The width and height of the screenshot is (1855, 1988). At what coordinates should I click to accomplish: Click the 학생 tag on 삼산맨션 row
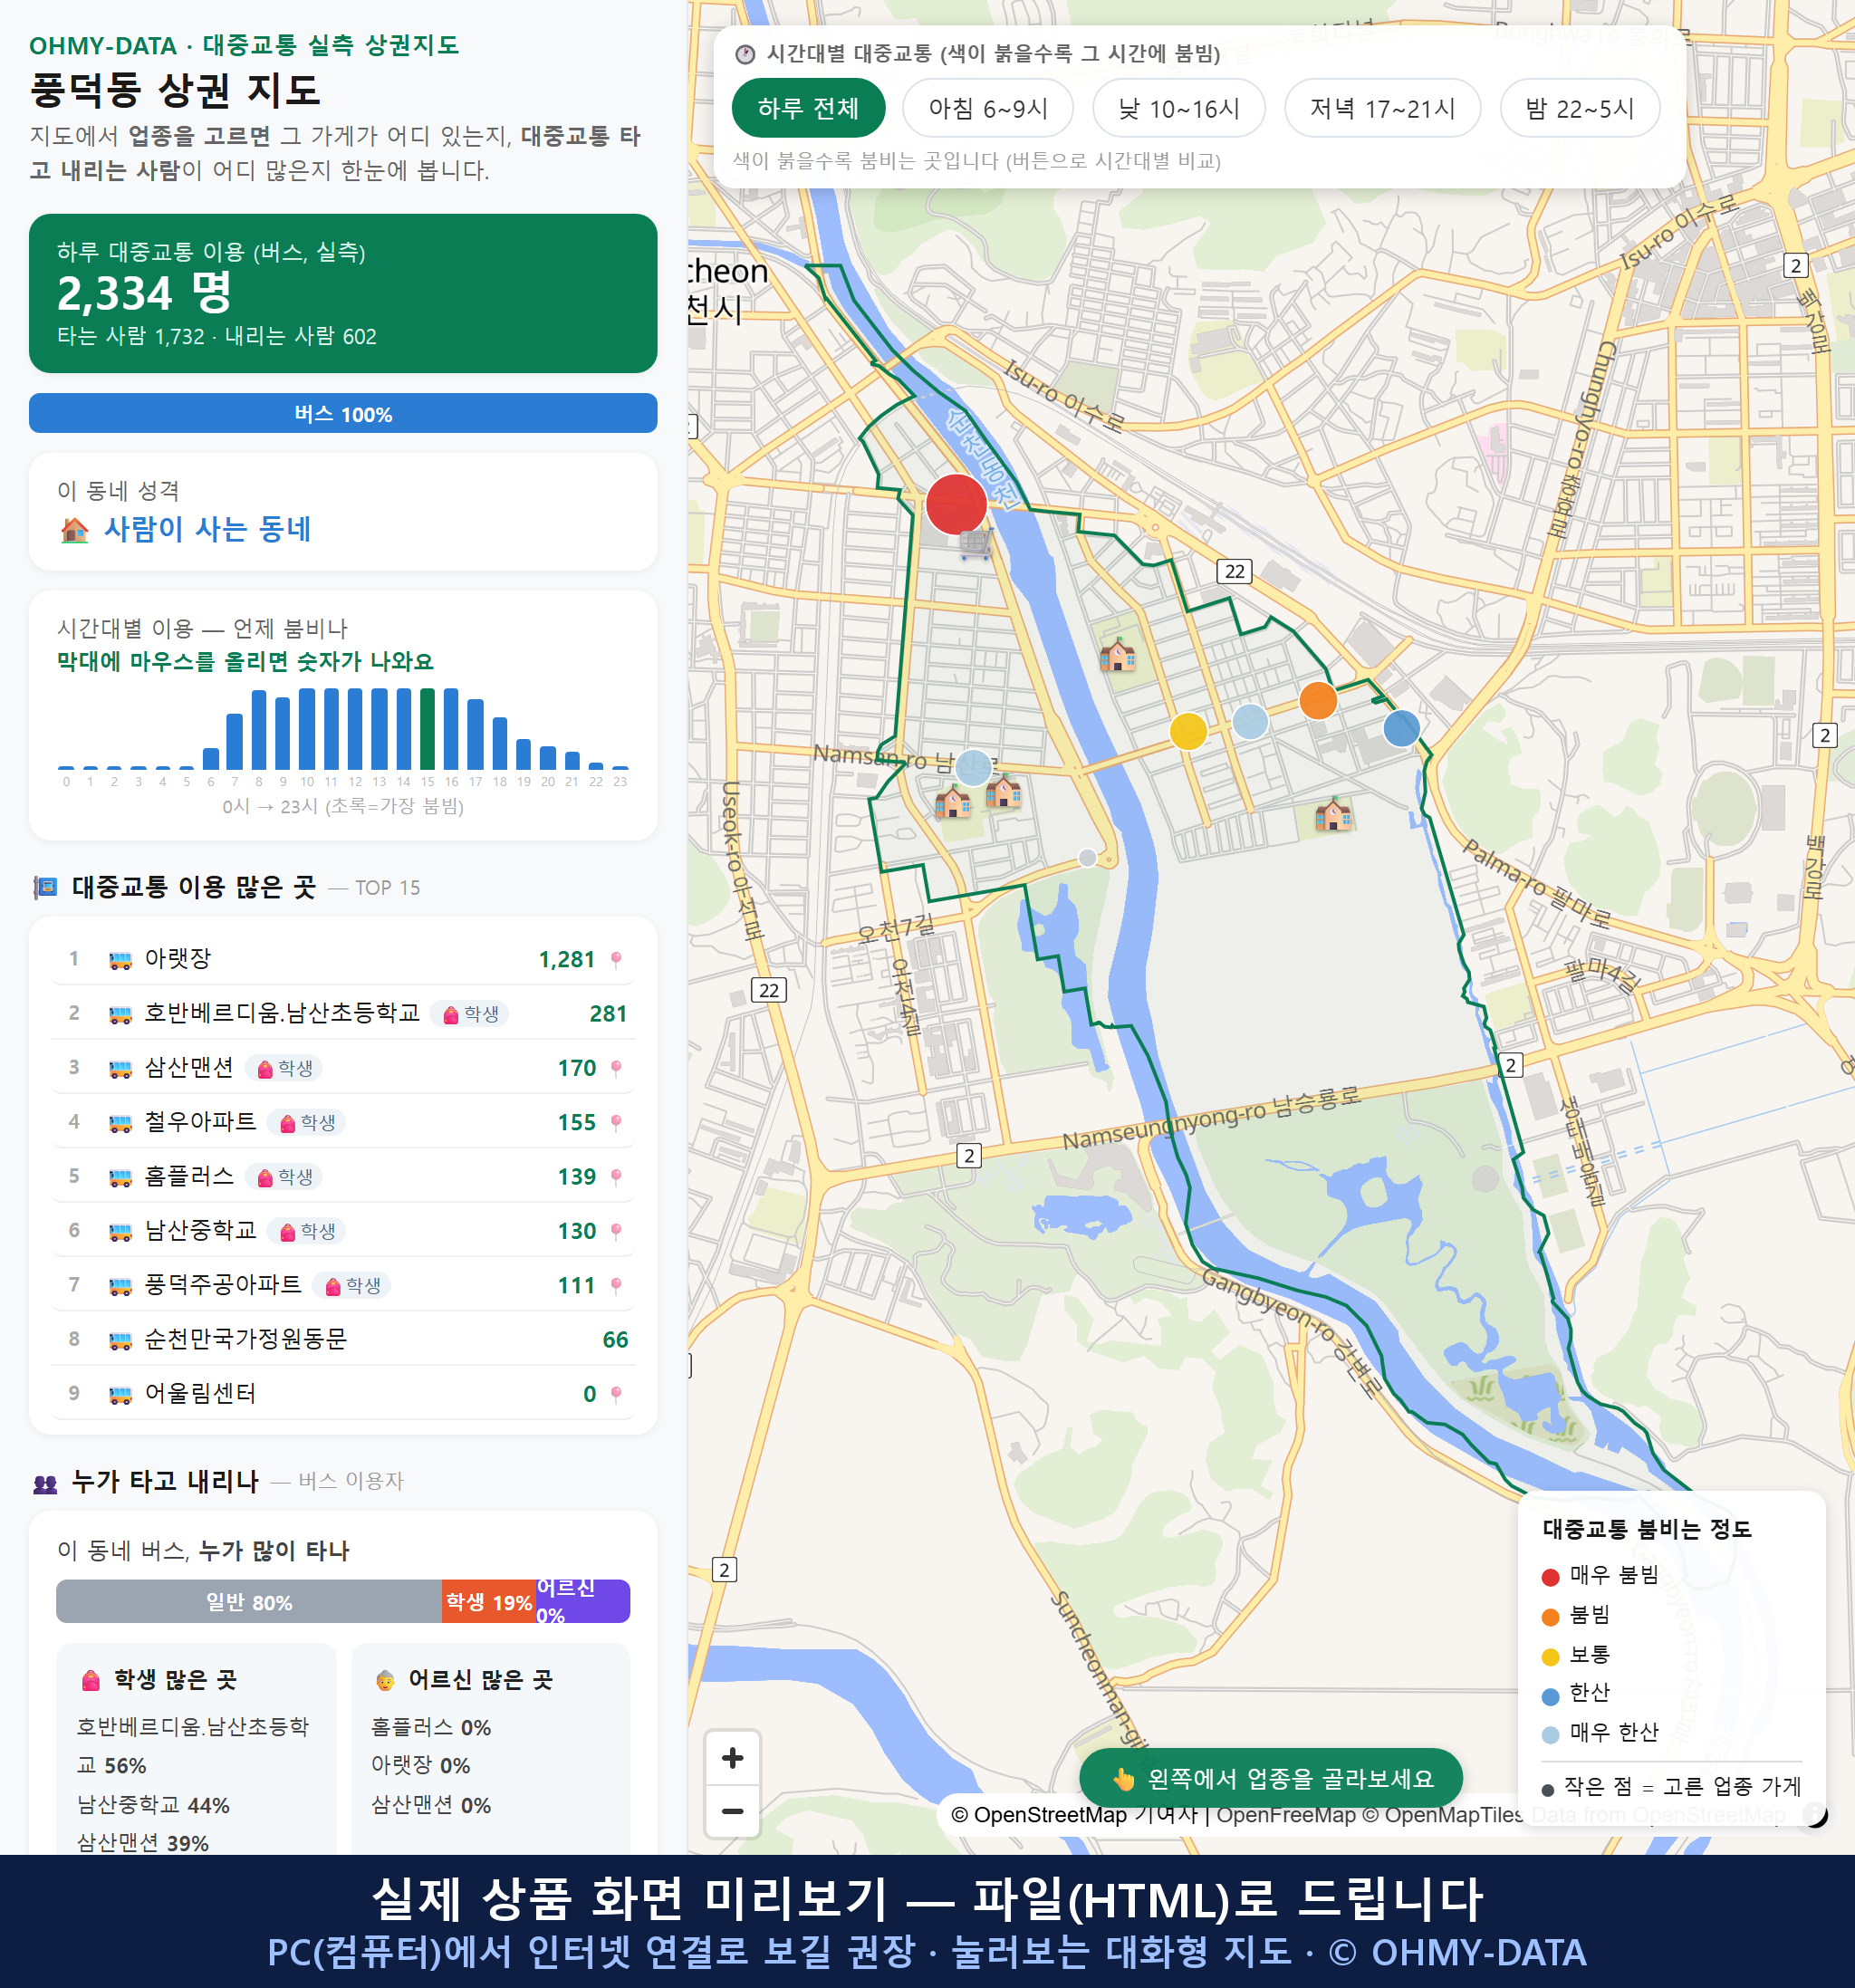click(x=284, y=1068)
